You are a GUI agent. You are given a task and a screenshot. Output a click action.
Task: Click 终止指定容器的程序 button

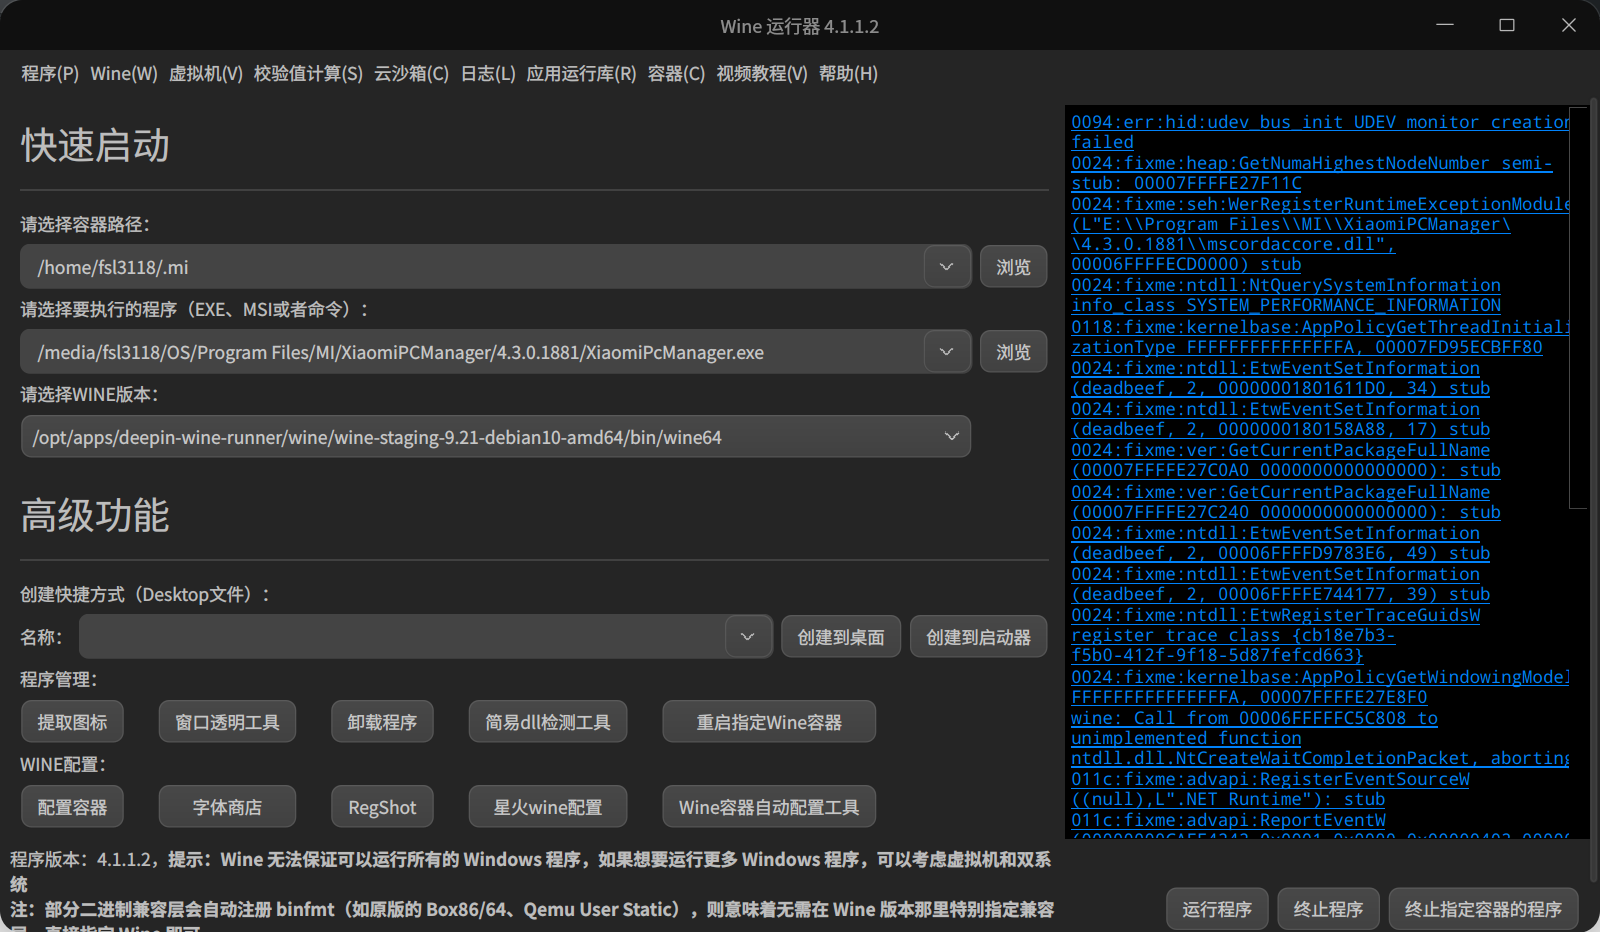(1483, 909)
